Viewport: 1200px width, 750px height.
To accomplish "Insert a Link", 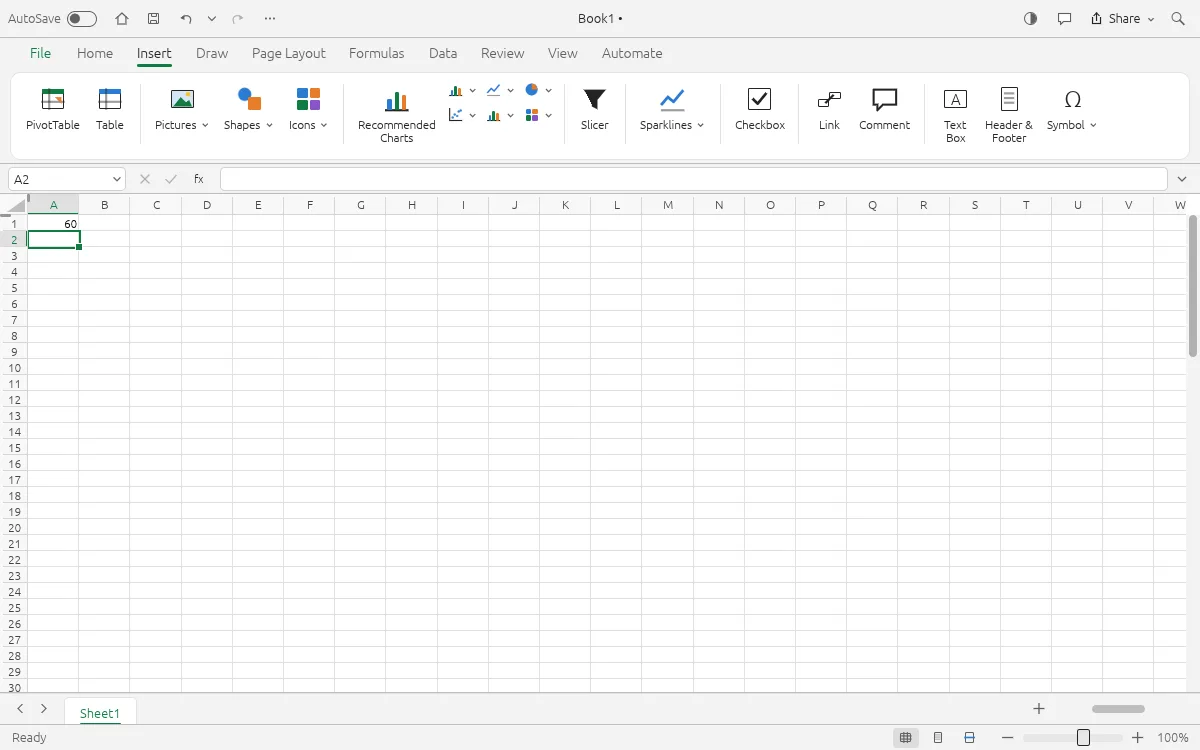I will pos(829,110).
